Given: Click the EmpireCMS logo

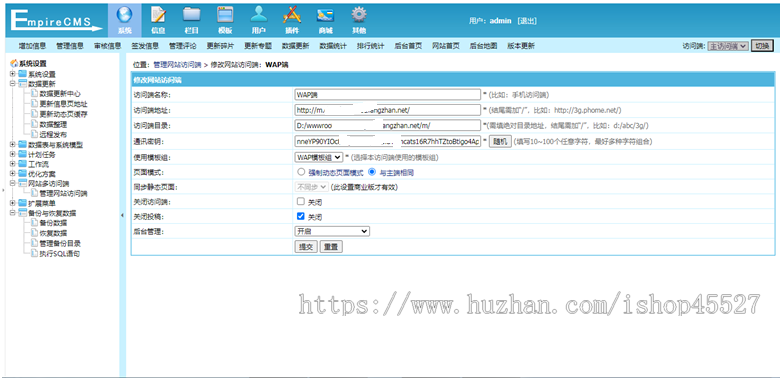Looking at the screenshot, I should (x=55, y=21).
